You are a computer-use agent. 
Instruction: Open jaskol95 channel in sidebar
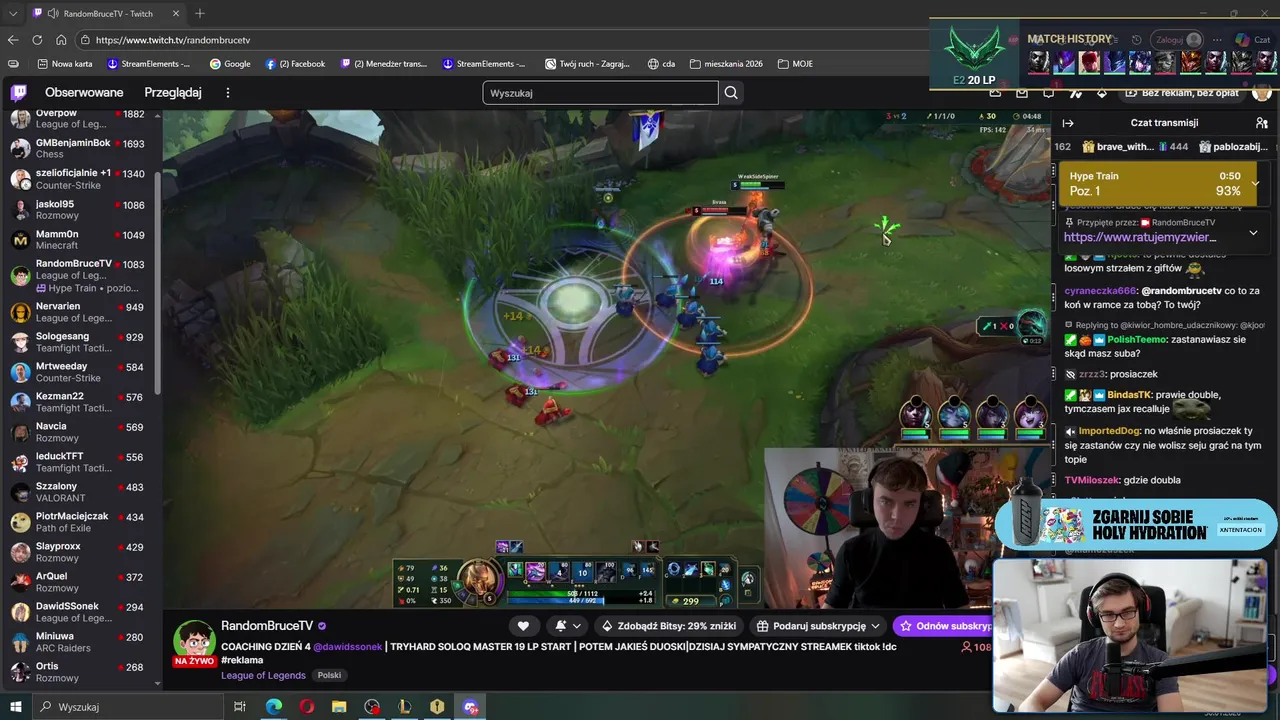[x=78, y=210]
